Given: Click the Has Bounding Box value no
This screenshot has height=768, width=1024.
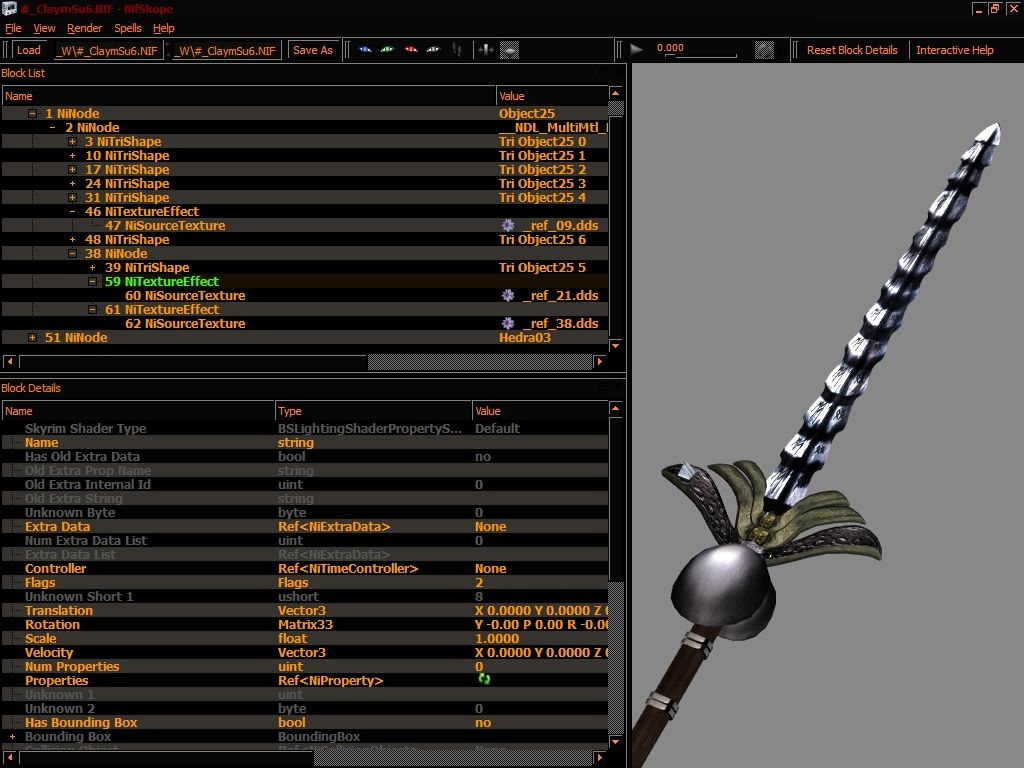Looking at the screenshot, I should [x=483, y=722].
